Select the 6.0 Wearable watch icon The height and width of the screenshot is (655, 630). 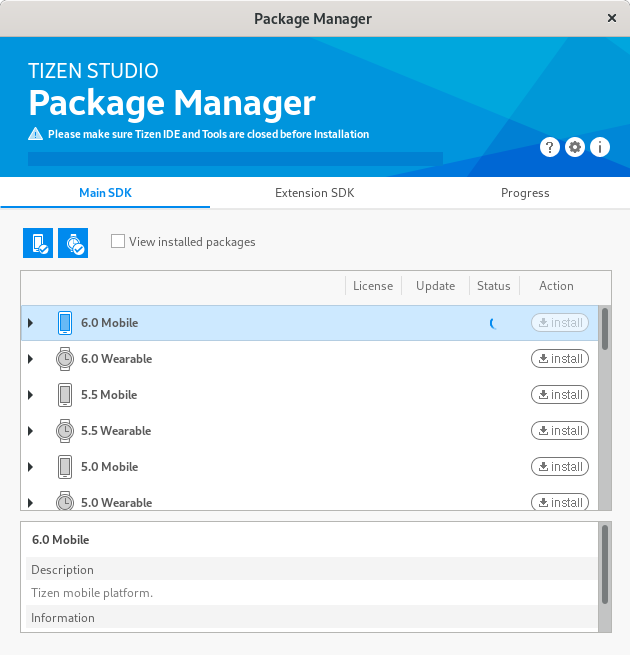tap(64, 359)
